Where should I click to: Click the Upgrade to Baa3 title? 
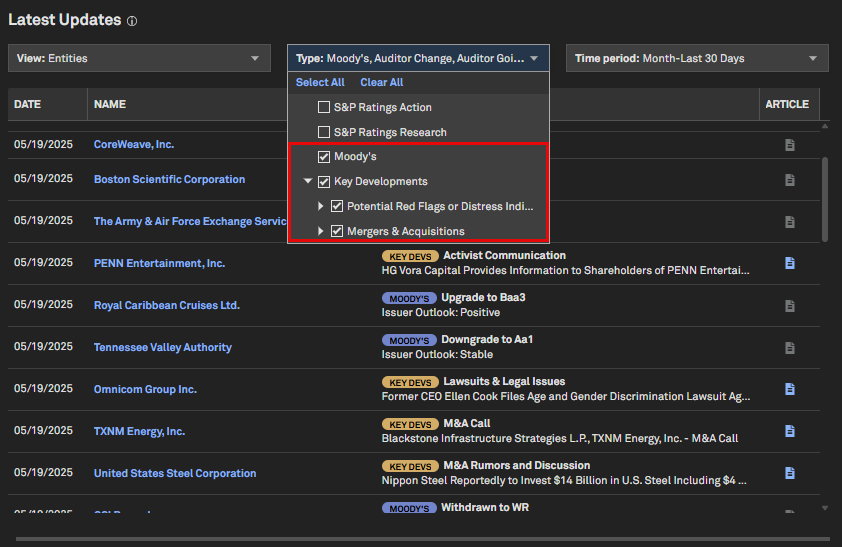483,297
